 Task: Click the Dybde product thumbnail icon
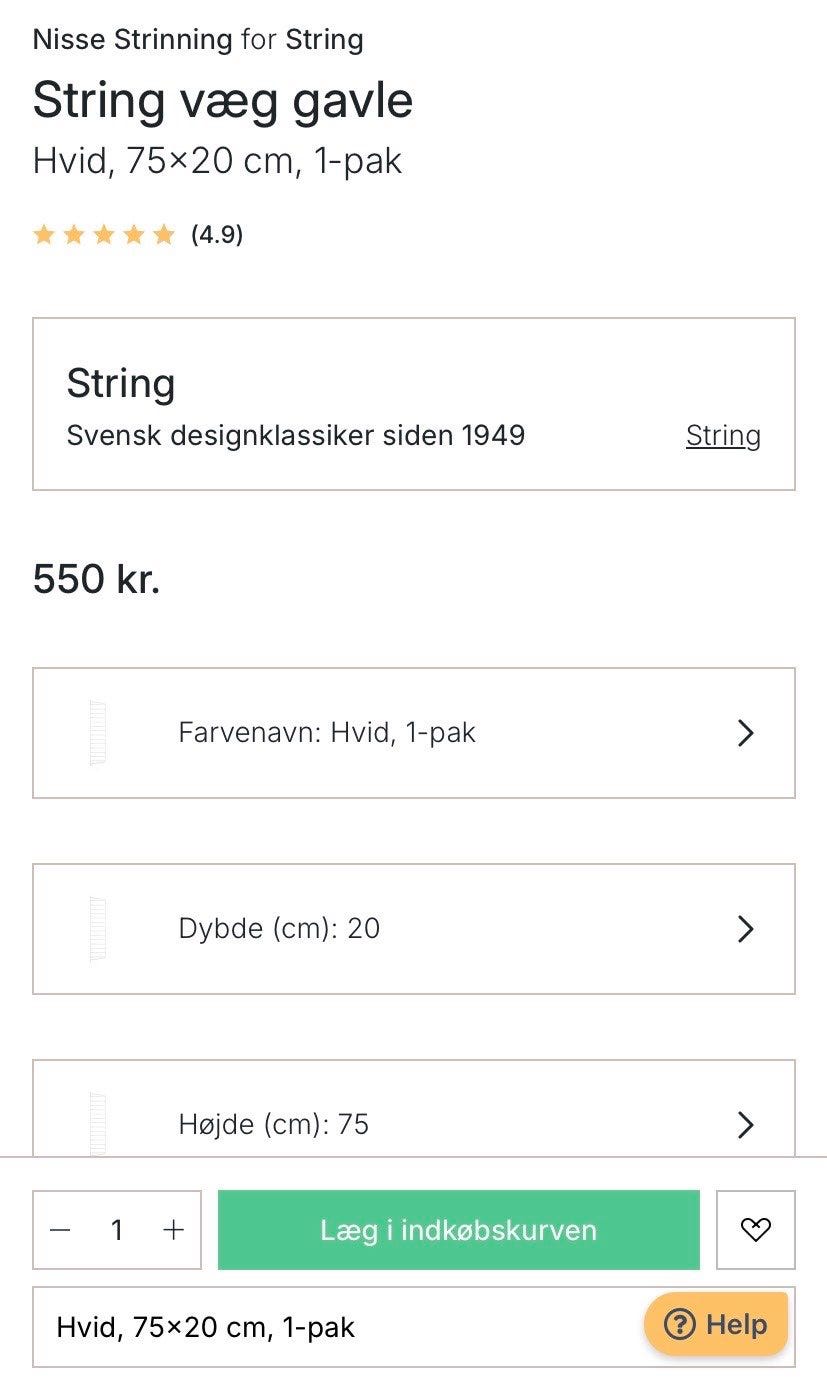pos(97,929)
